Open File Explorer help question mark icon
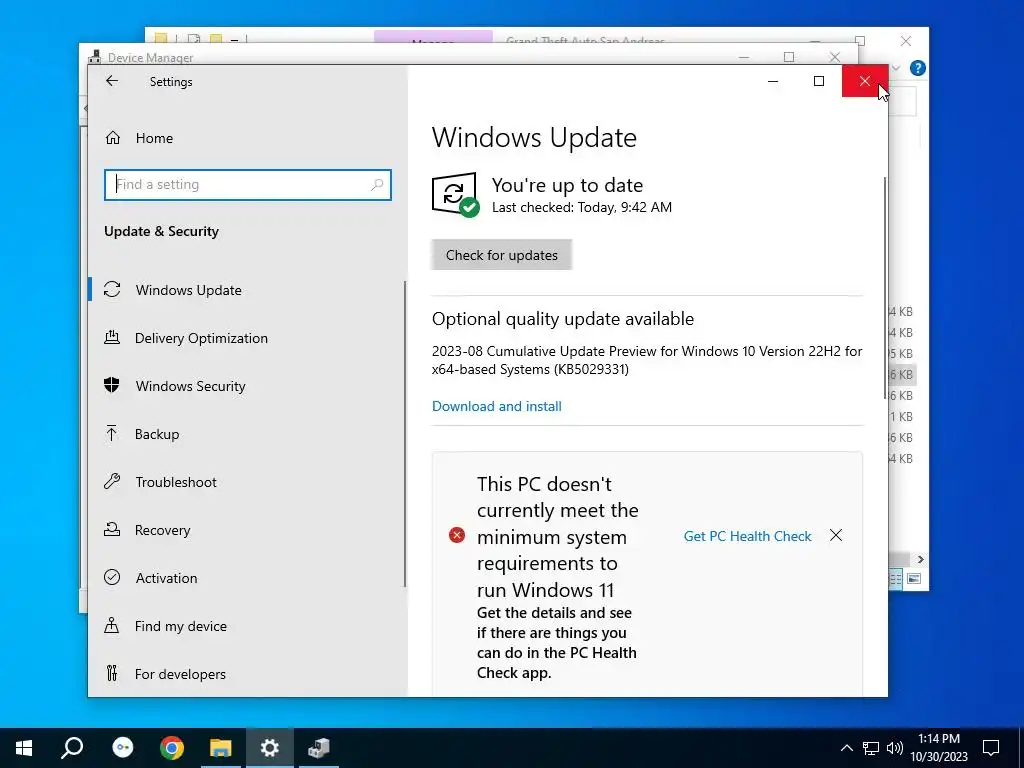1024x768 pixels. pyautogui.click(x=918, y=68)
